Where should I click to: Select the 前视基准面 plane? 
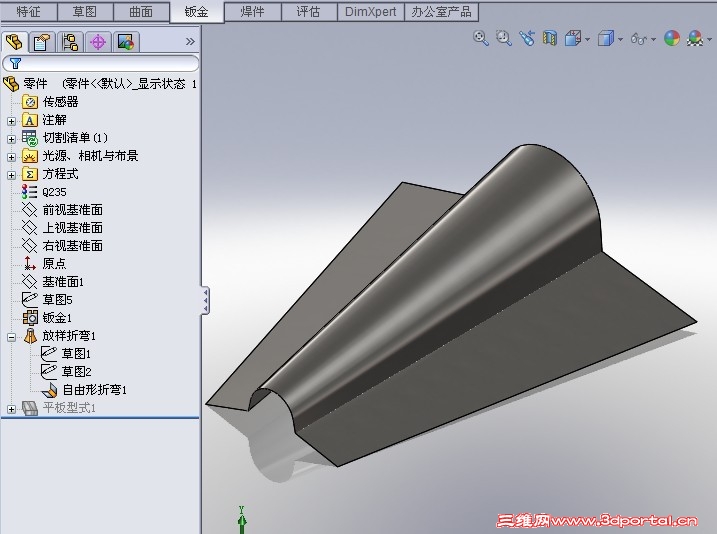[72, 210]
